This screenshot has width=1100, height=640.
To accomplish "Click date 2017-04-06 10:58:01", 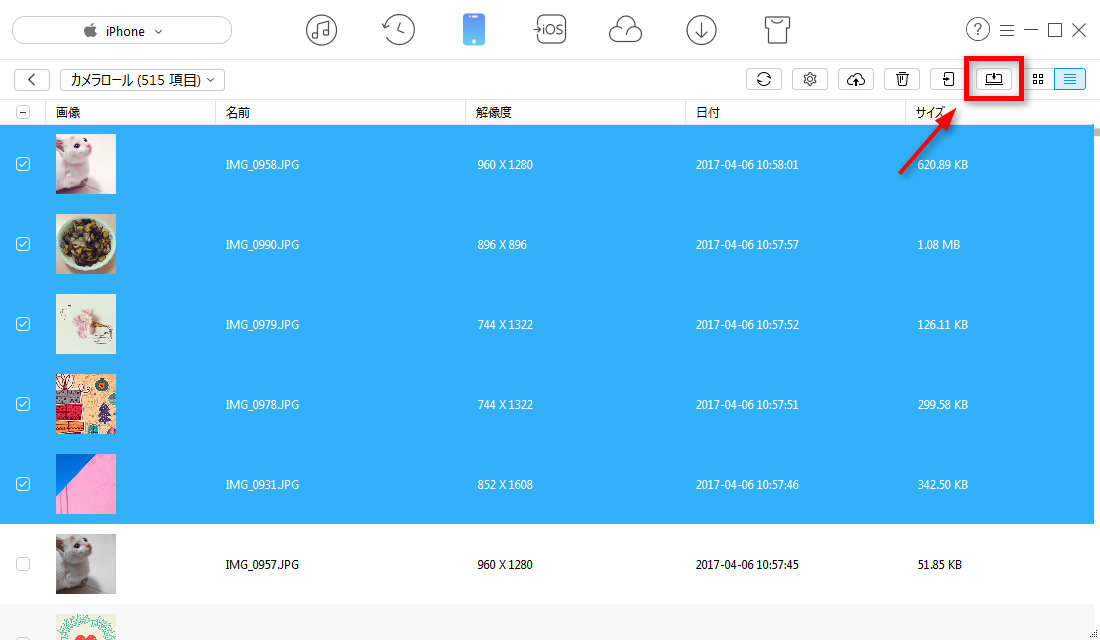I will (747, 165).
